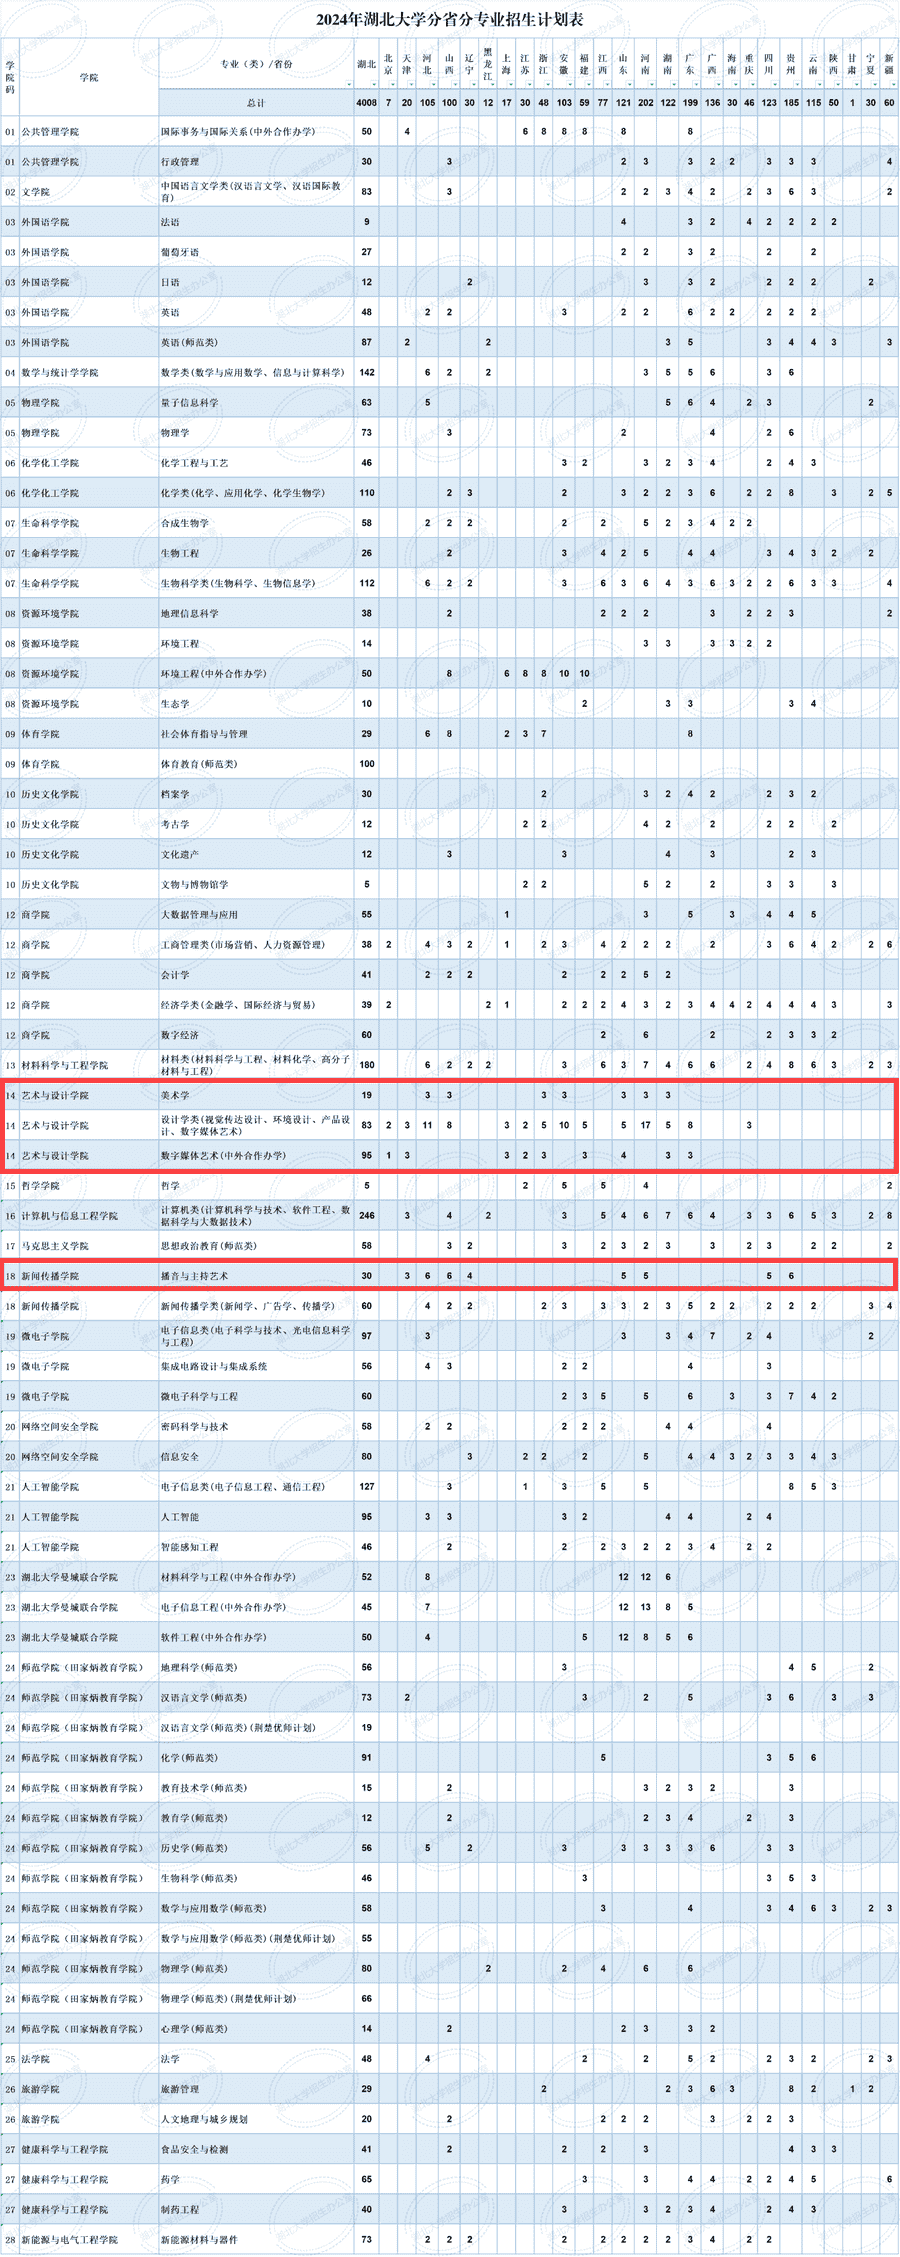Select the 播音与主持艺术 major cell
900x2257 pixels.
tap(256, 1275)
